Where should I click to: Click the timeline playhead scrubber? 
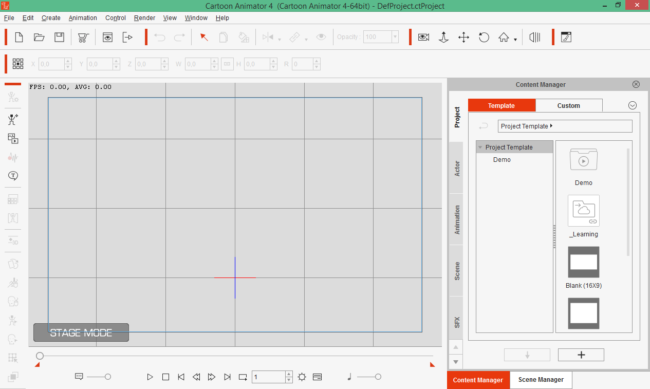click(x=40, y=356)
